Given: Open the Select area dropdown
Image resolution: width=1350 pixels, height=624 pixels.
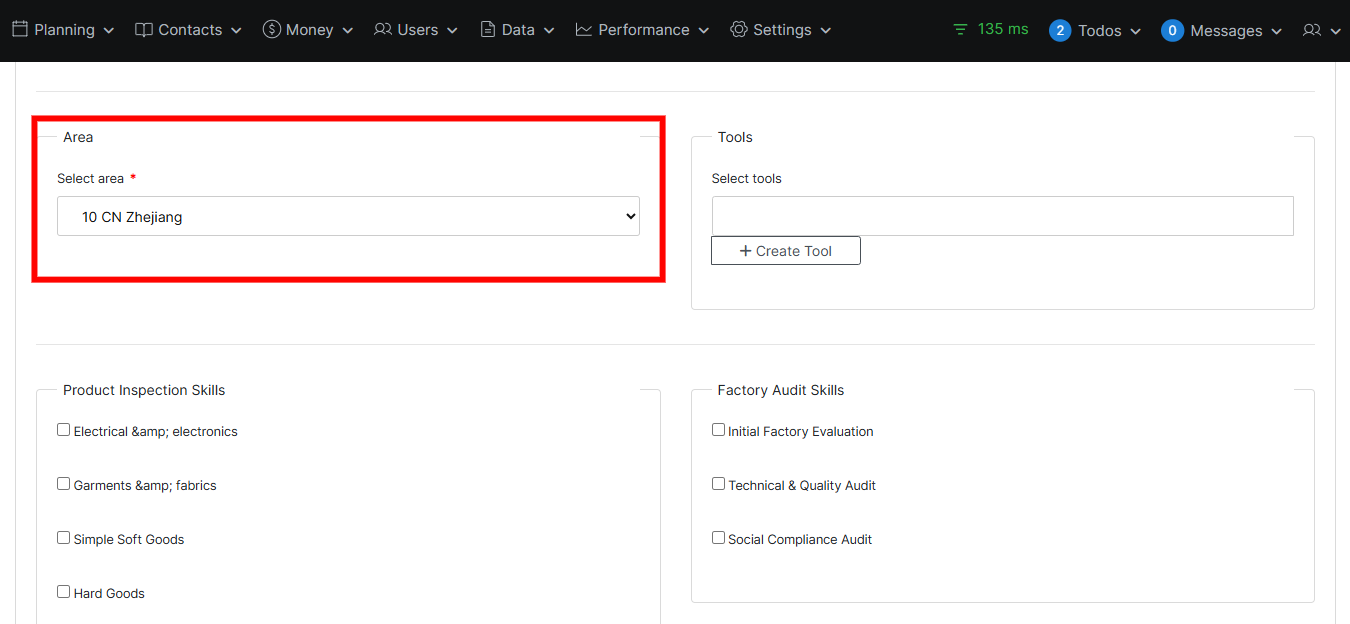Looking at the screenshot, I should tap(348, 216).
